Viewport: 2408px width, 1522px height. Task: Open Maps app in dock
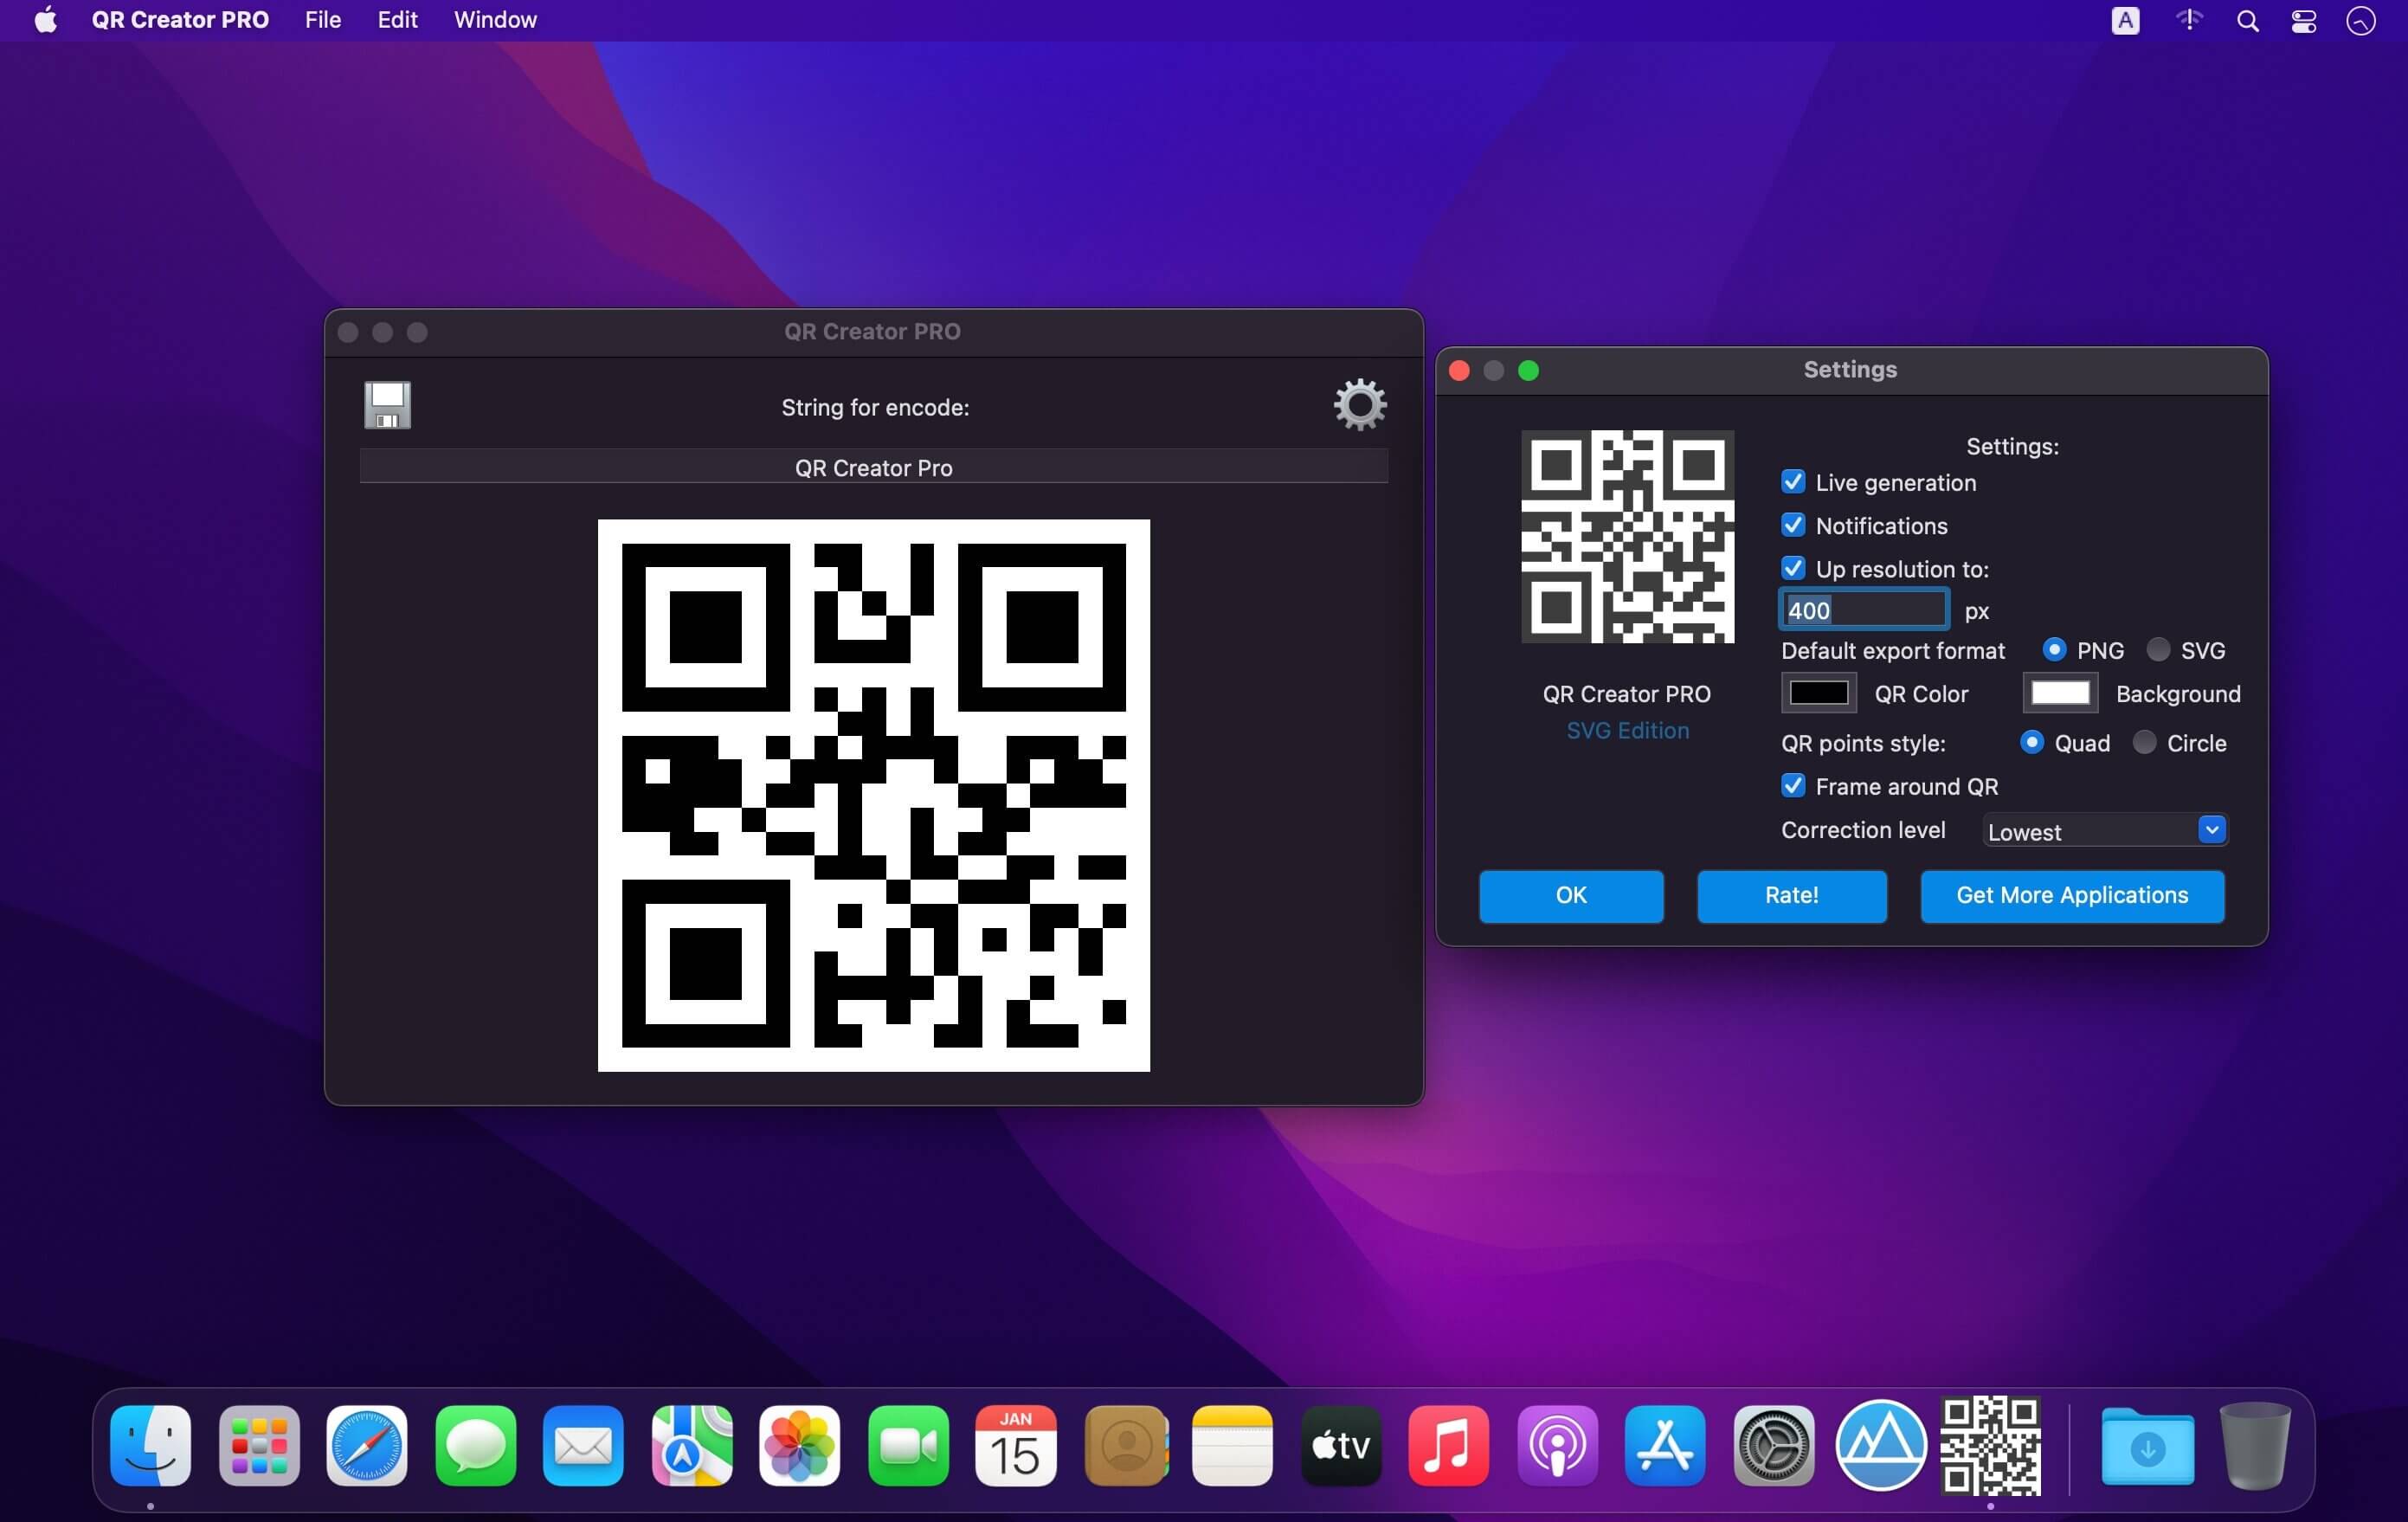[692, 1445]
